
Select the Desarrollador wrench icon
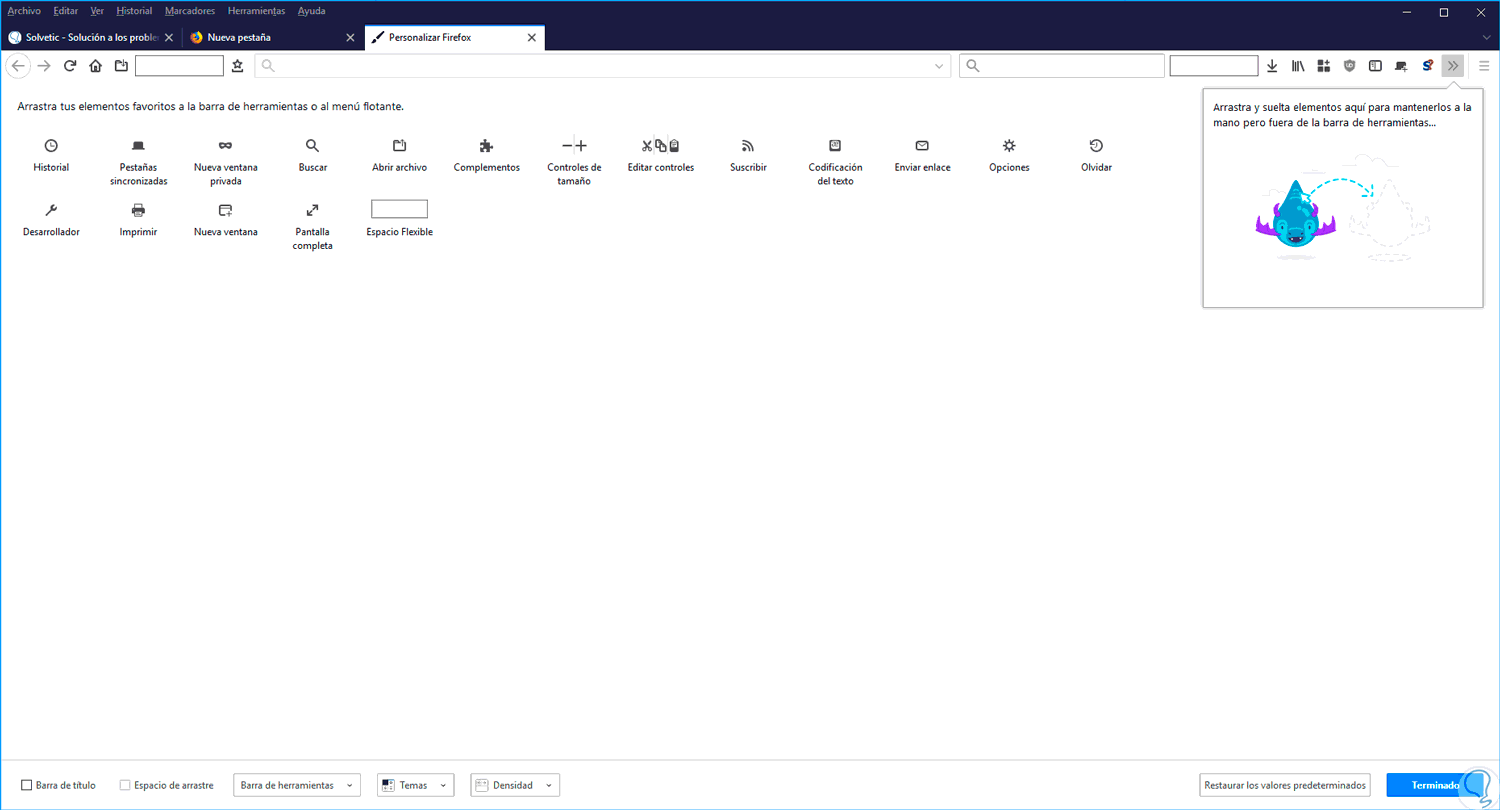(51, 210)
